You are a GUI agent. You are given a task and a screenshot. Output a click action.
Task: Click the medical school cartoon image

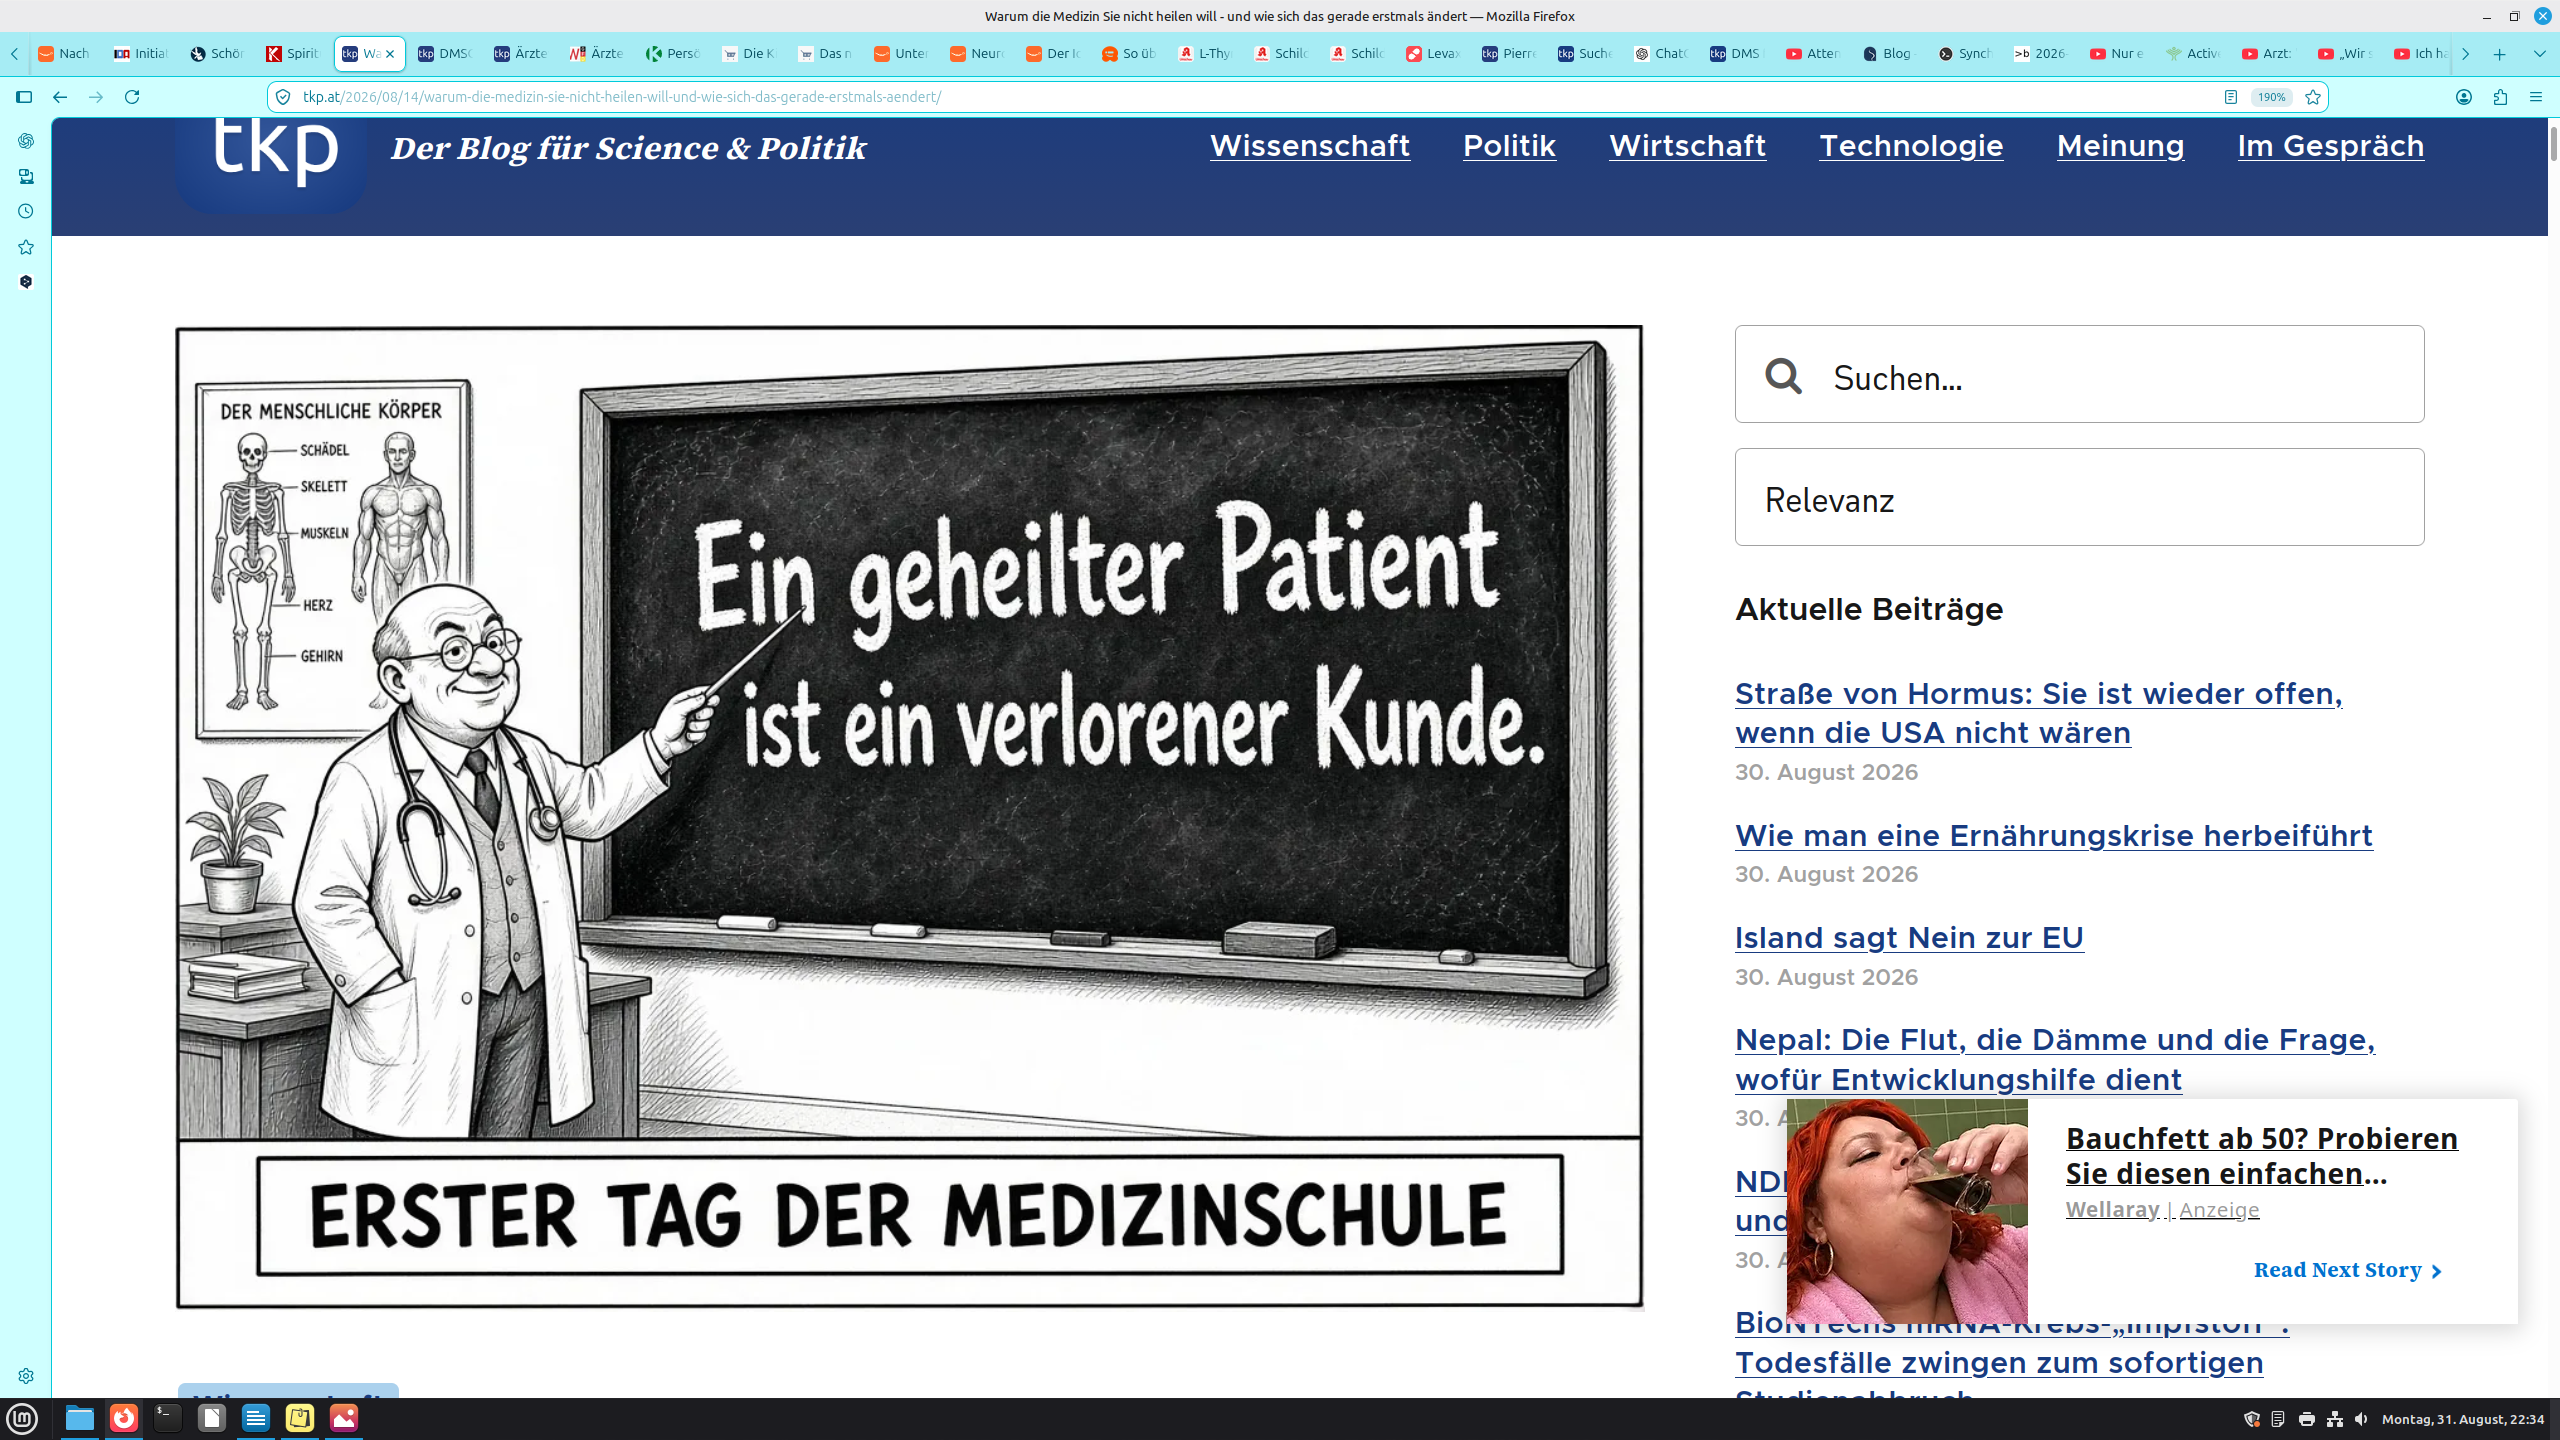pyautogui.click(x=909, y=817)
